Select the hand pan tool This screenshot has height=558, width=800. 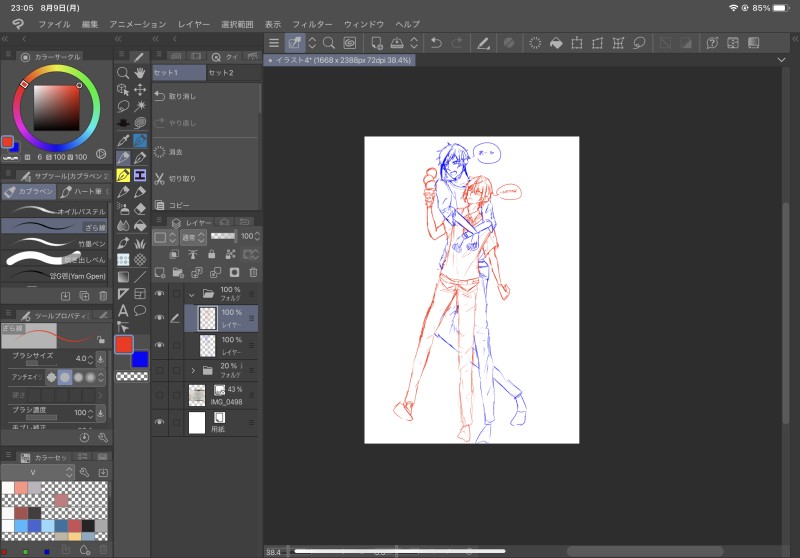(140, 72)
